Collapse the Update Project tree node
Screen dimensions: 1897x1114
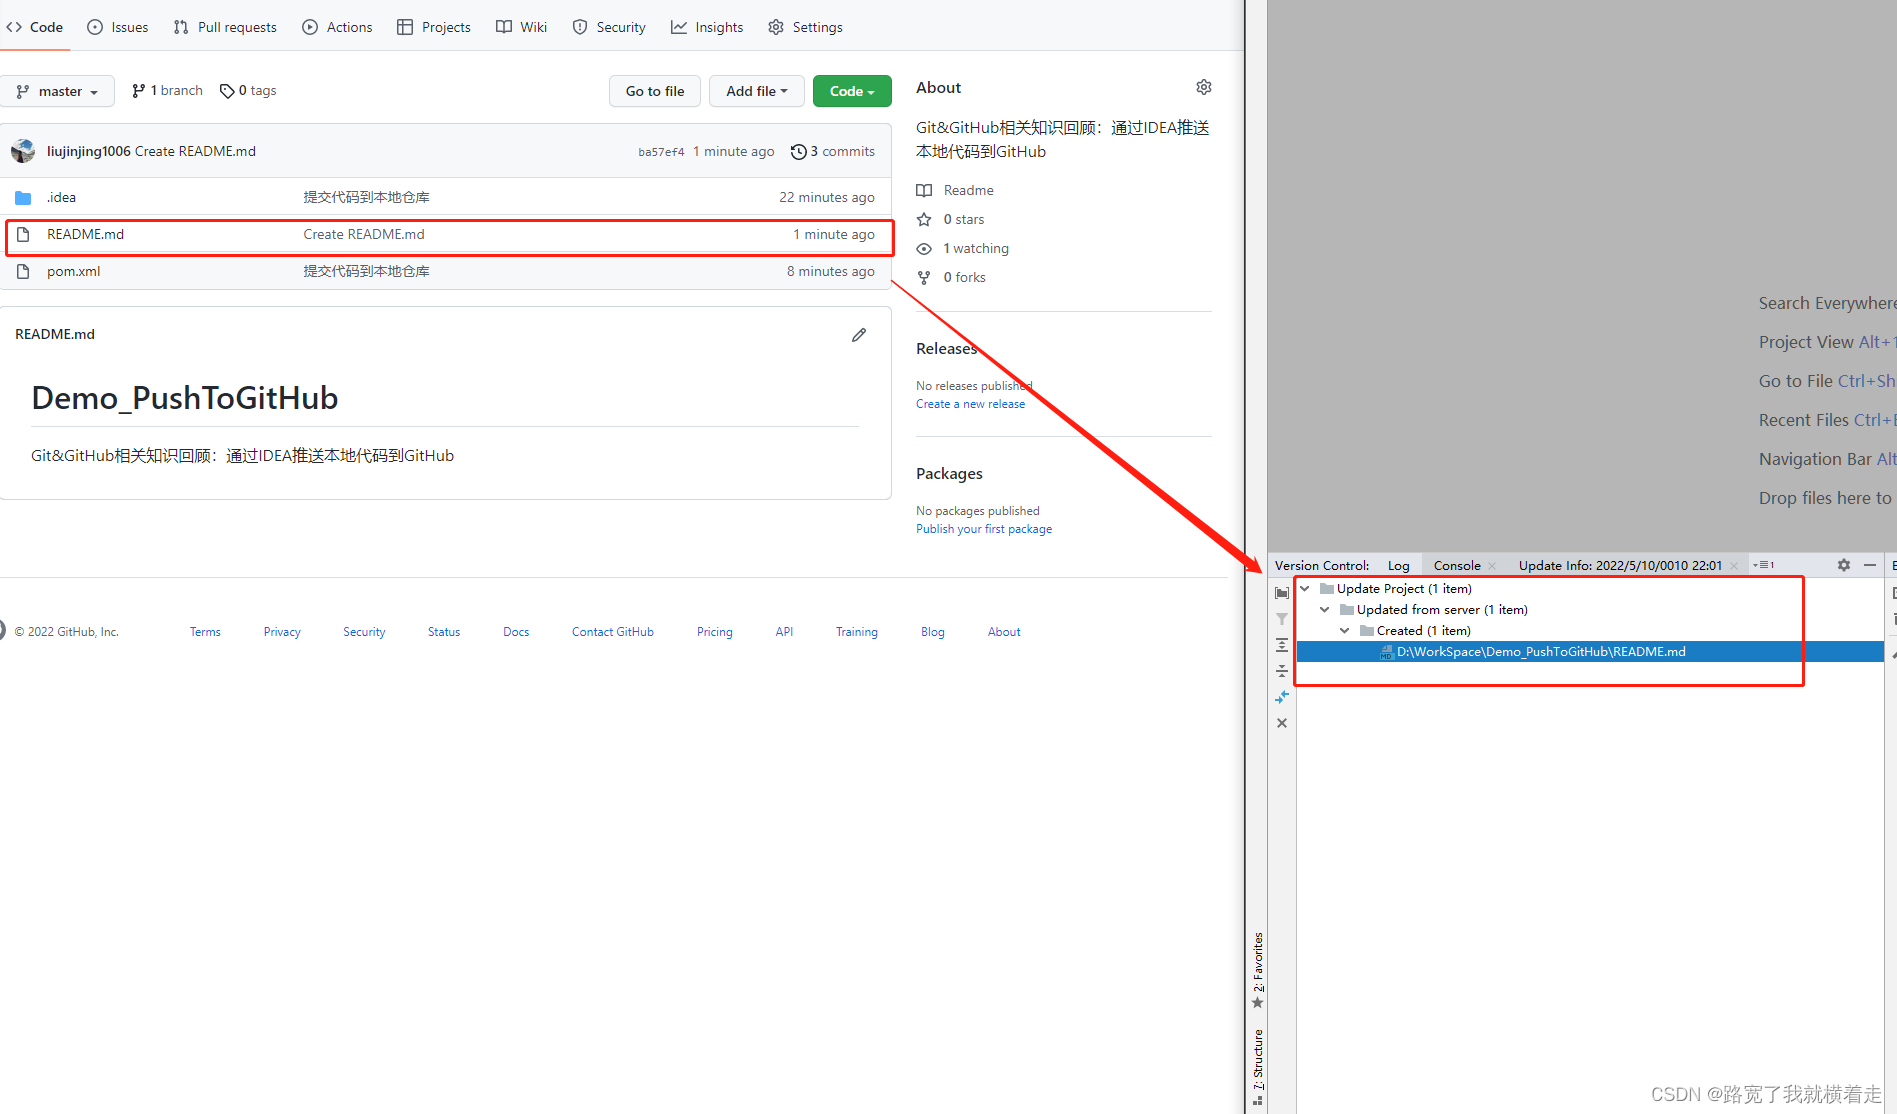point(1305,589)
